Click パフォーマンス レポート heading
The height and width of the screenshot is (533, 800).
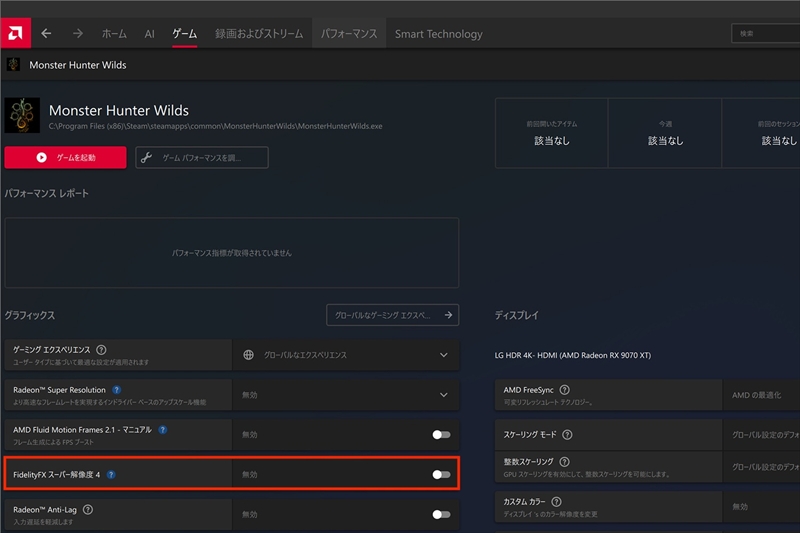pos(46,193)
